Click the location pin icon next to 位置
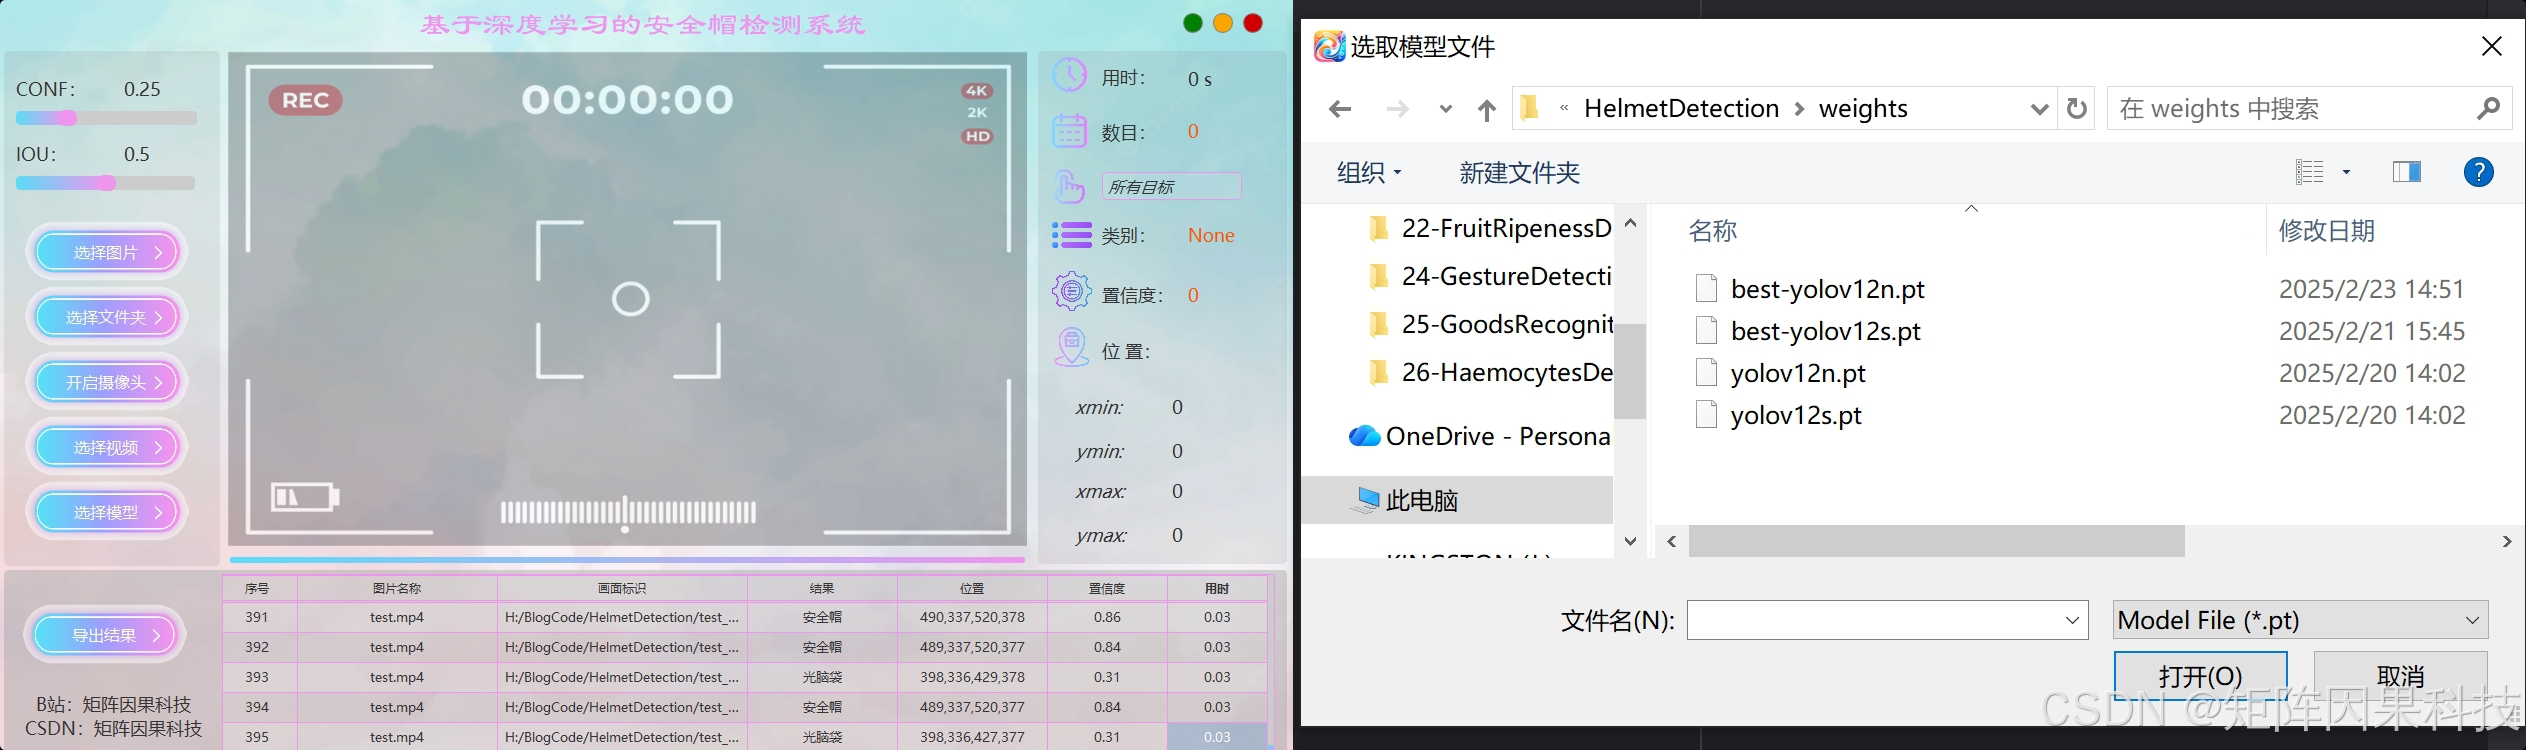 pyautogui.click(x=1071, y=348)
